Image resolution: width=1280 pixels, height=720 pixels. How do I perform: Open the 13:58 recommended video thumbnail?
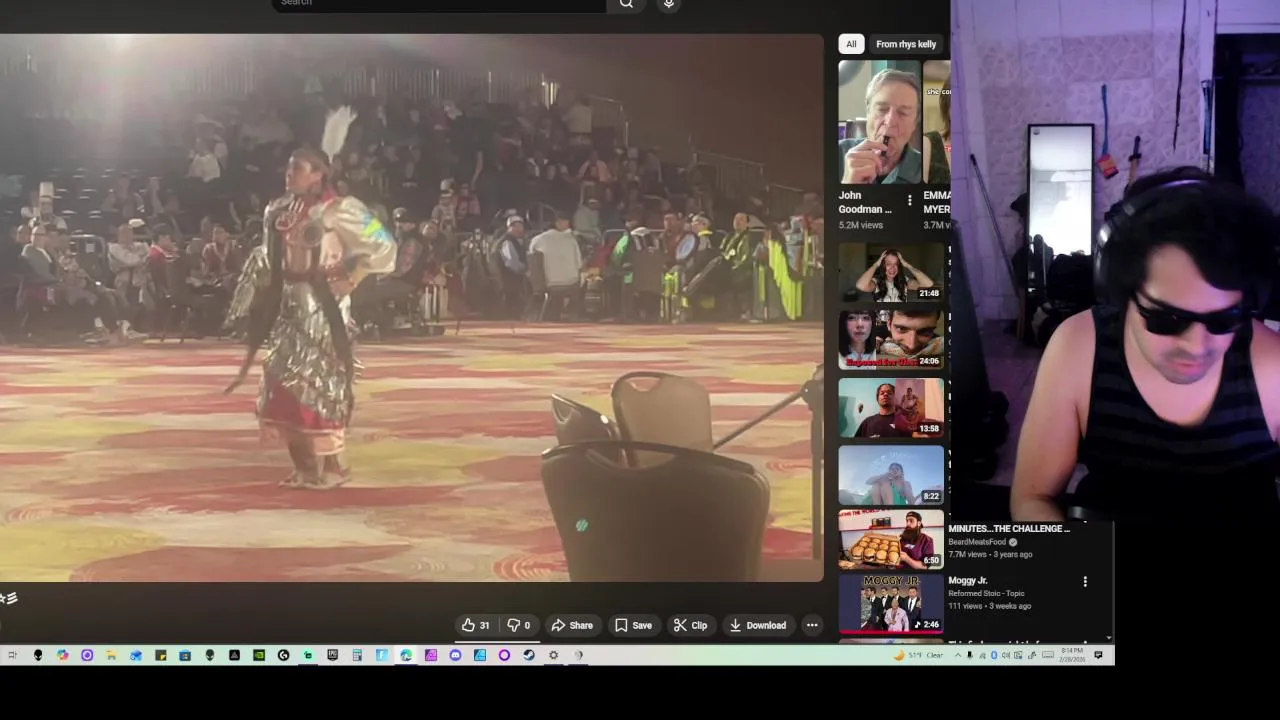(891, 407)
